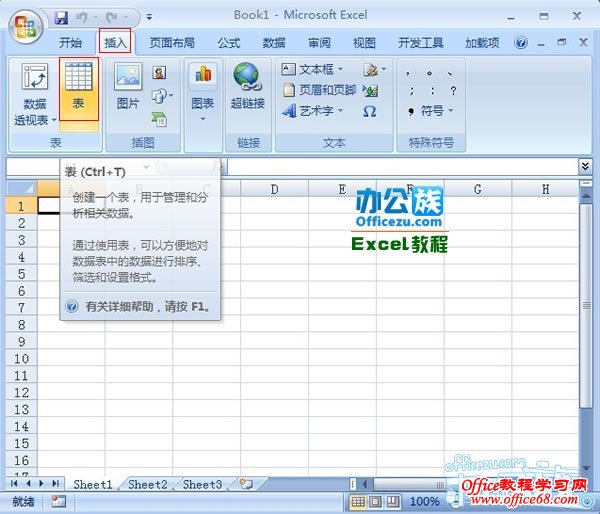
Task: Select row 5 header
Action: tap(21, 274)
